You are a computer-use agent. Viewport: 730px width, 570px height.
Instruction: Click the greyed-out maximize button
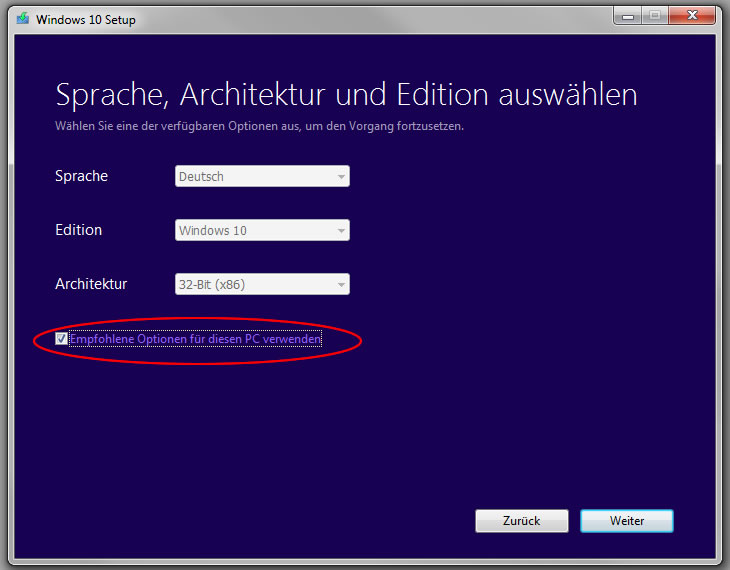(x=656, y=16)
